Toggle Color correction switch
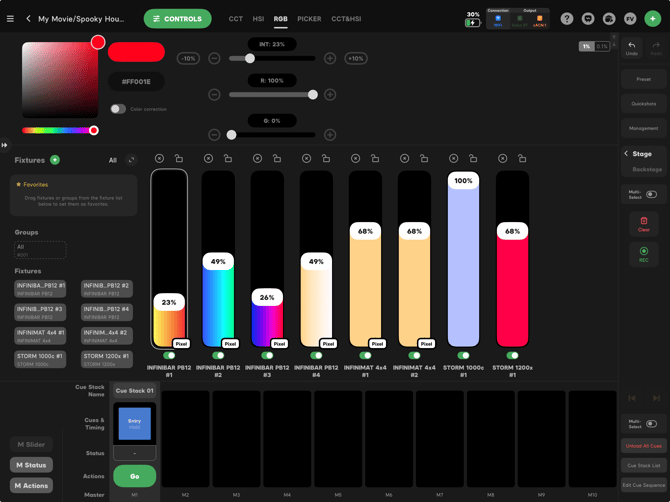Viewport: 670px width, 502px height. (118, 109)
